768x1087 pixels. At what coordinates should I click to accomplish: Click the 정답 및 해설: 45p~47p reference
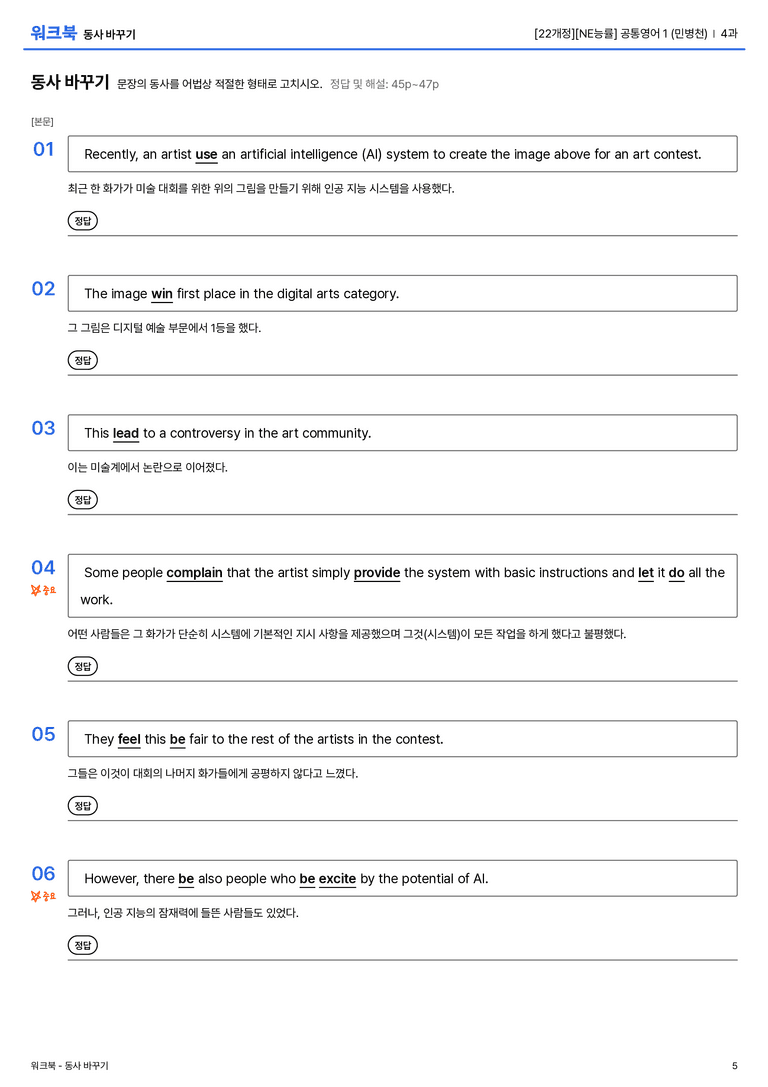pos(384,85)
